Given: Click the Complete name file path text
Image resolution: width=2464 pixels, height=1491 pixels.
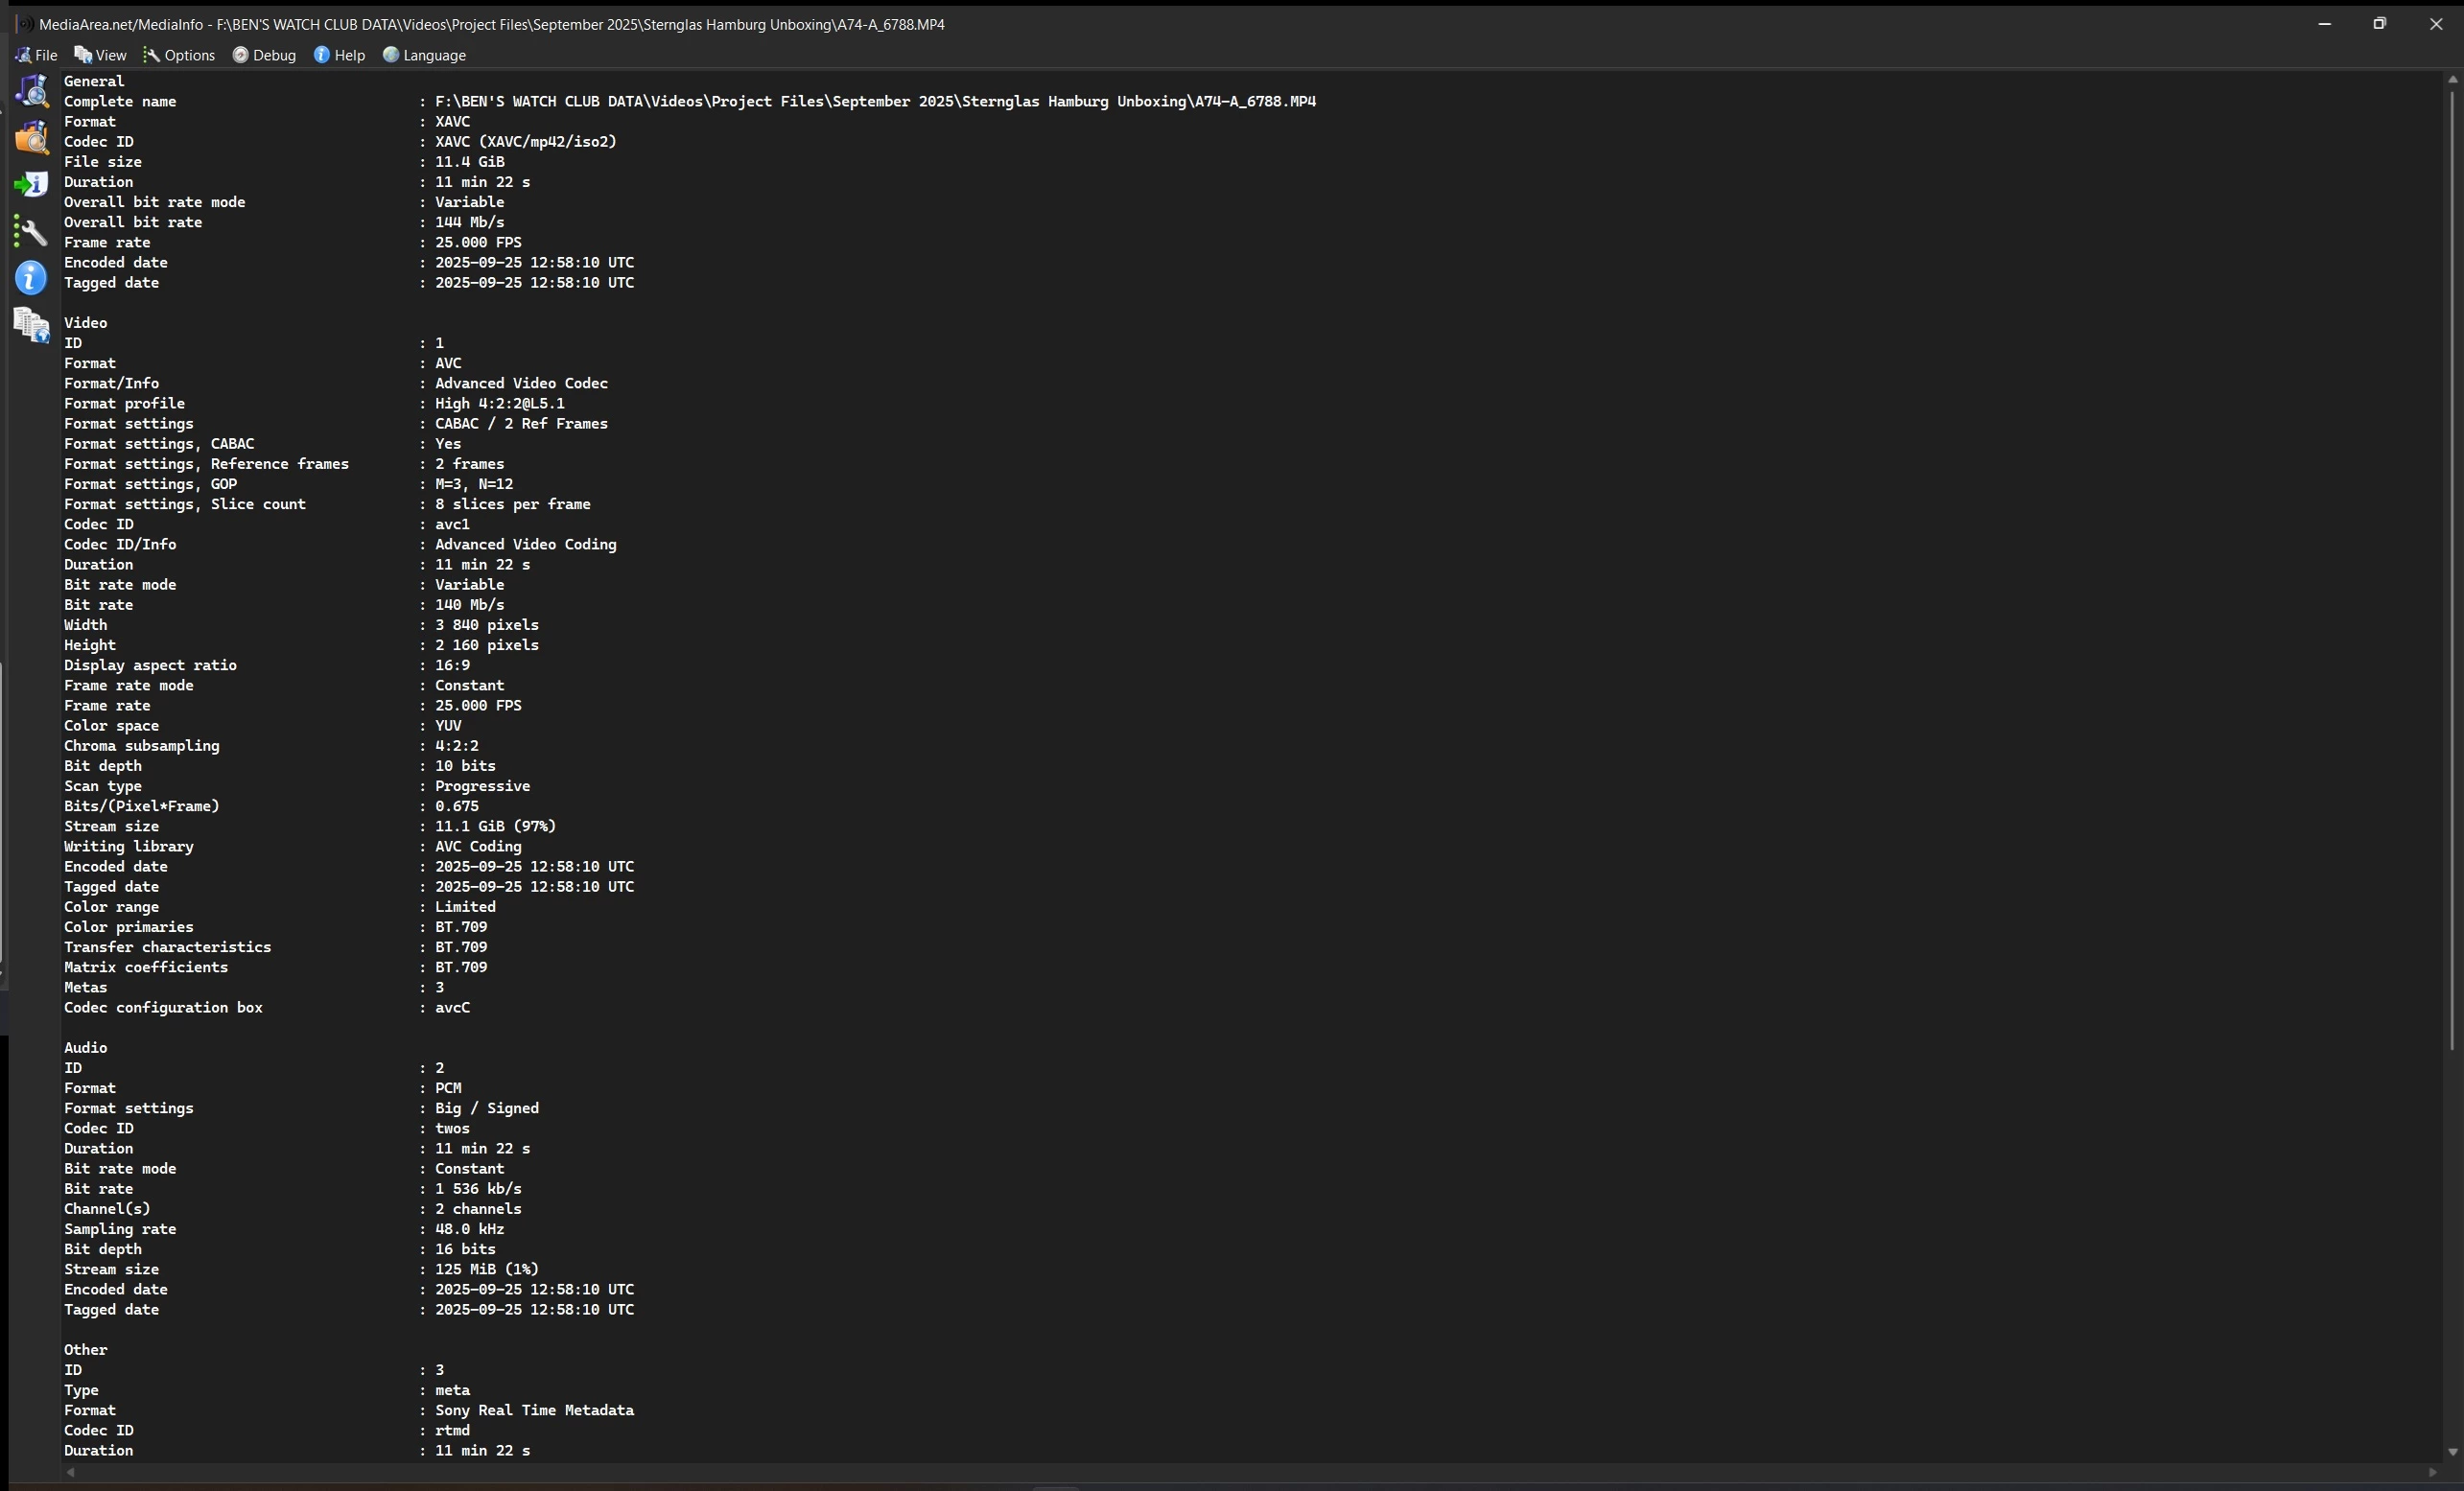Looking at the screenshot, I should pyautogui.click(x=875, y=101).
